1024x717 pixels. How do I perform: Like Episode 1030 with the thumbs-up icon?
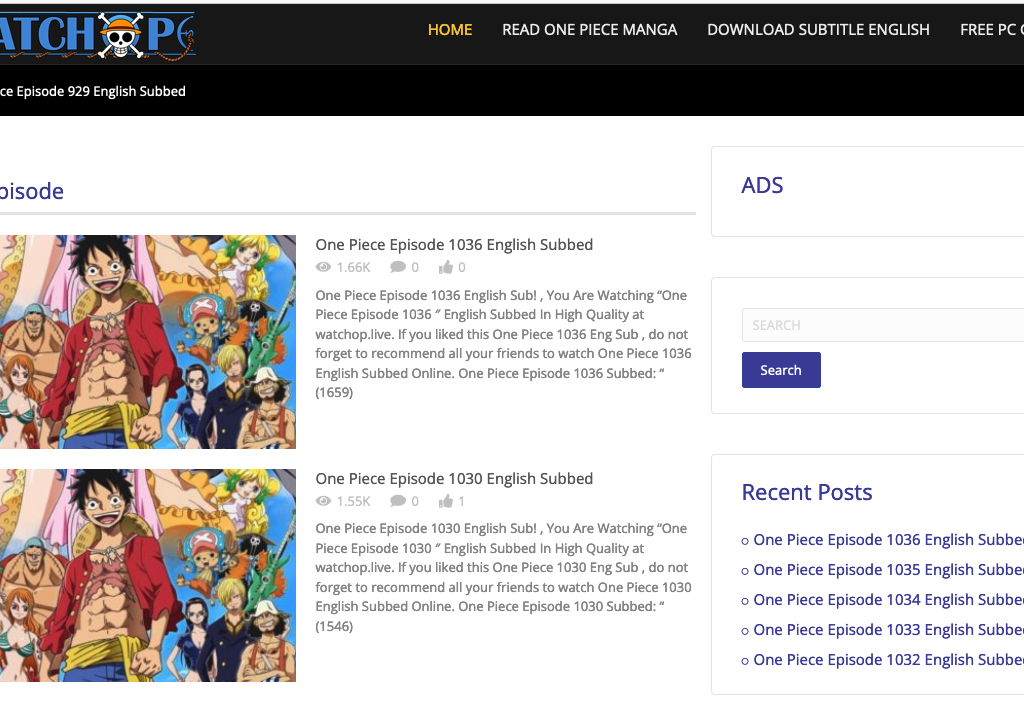pyautogui.click(x=446, y=501)
